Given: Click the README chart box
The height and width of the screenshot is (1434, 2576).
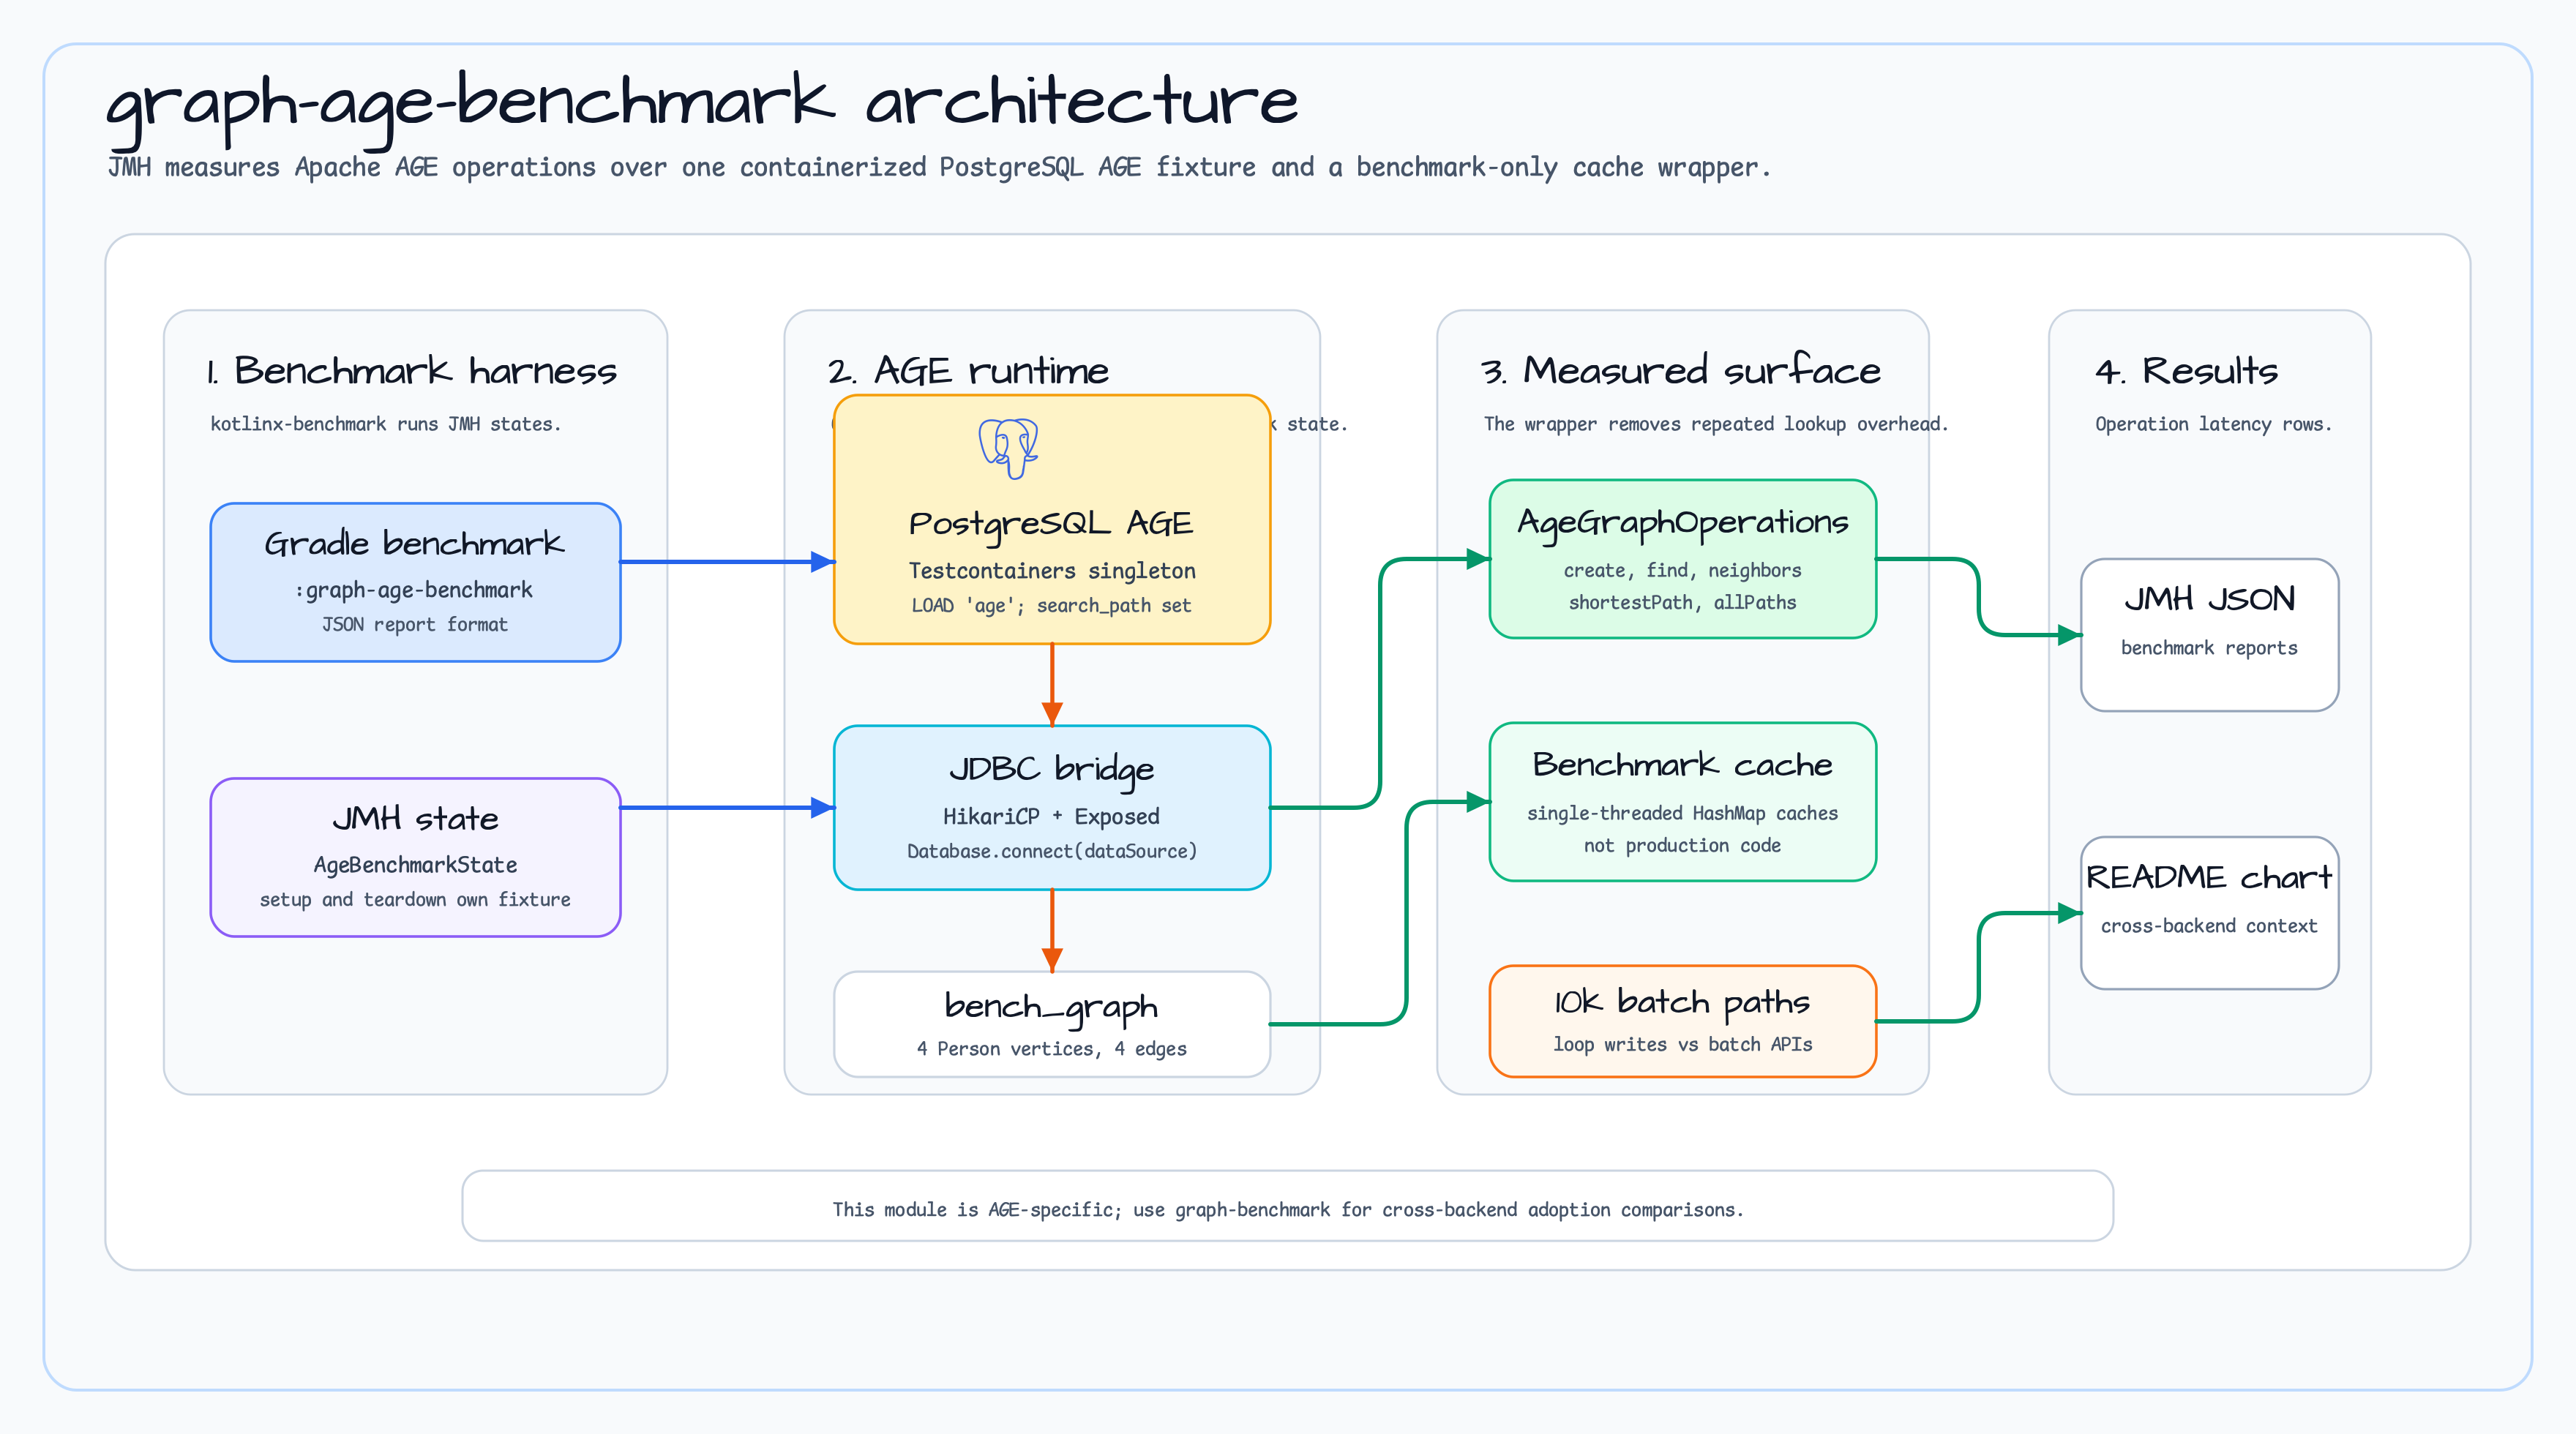Looking at the screenshot, I should (x=2209, y=913).
